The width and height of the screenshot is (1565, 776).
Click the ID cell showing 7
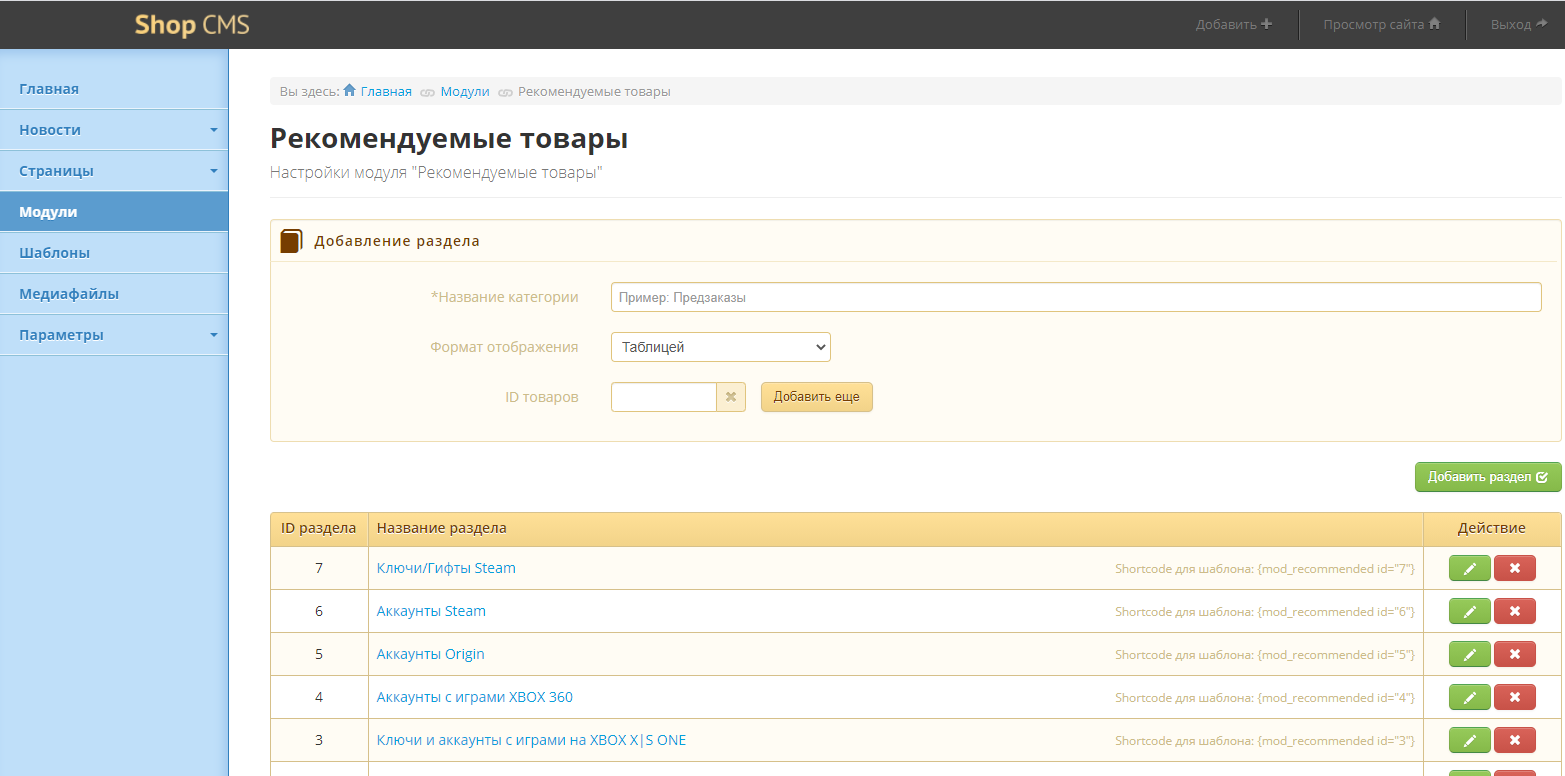click(319, 568)
